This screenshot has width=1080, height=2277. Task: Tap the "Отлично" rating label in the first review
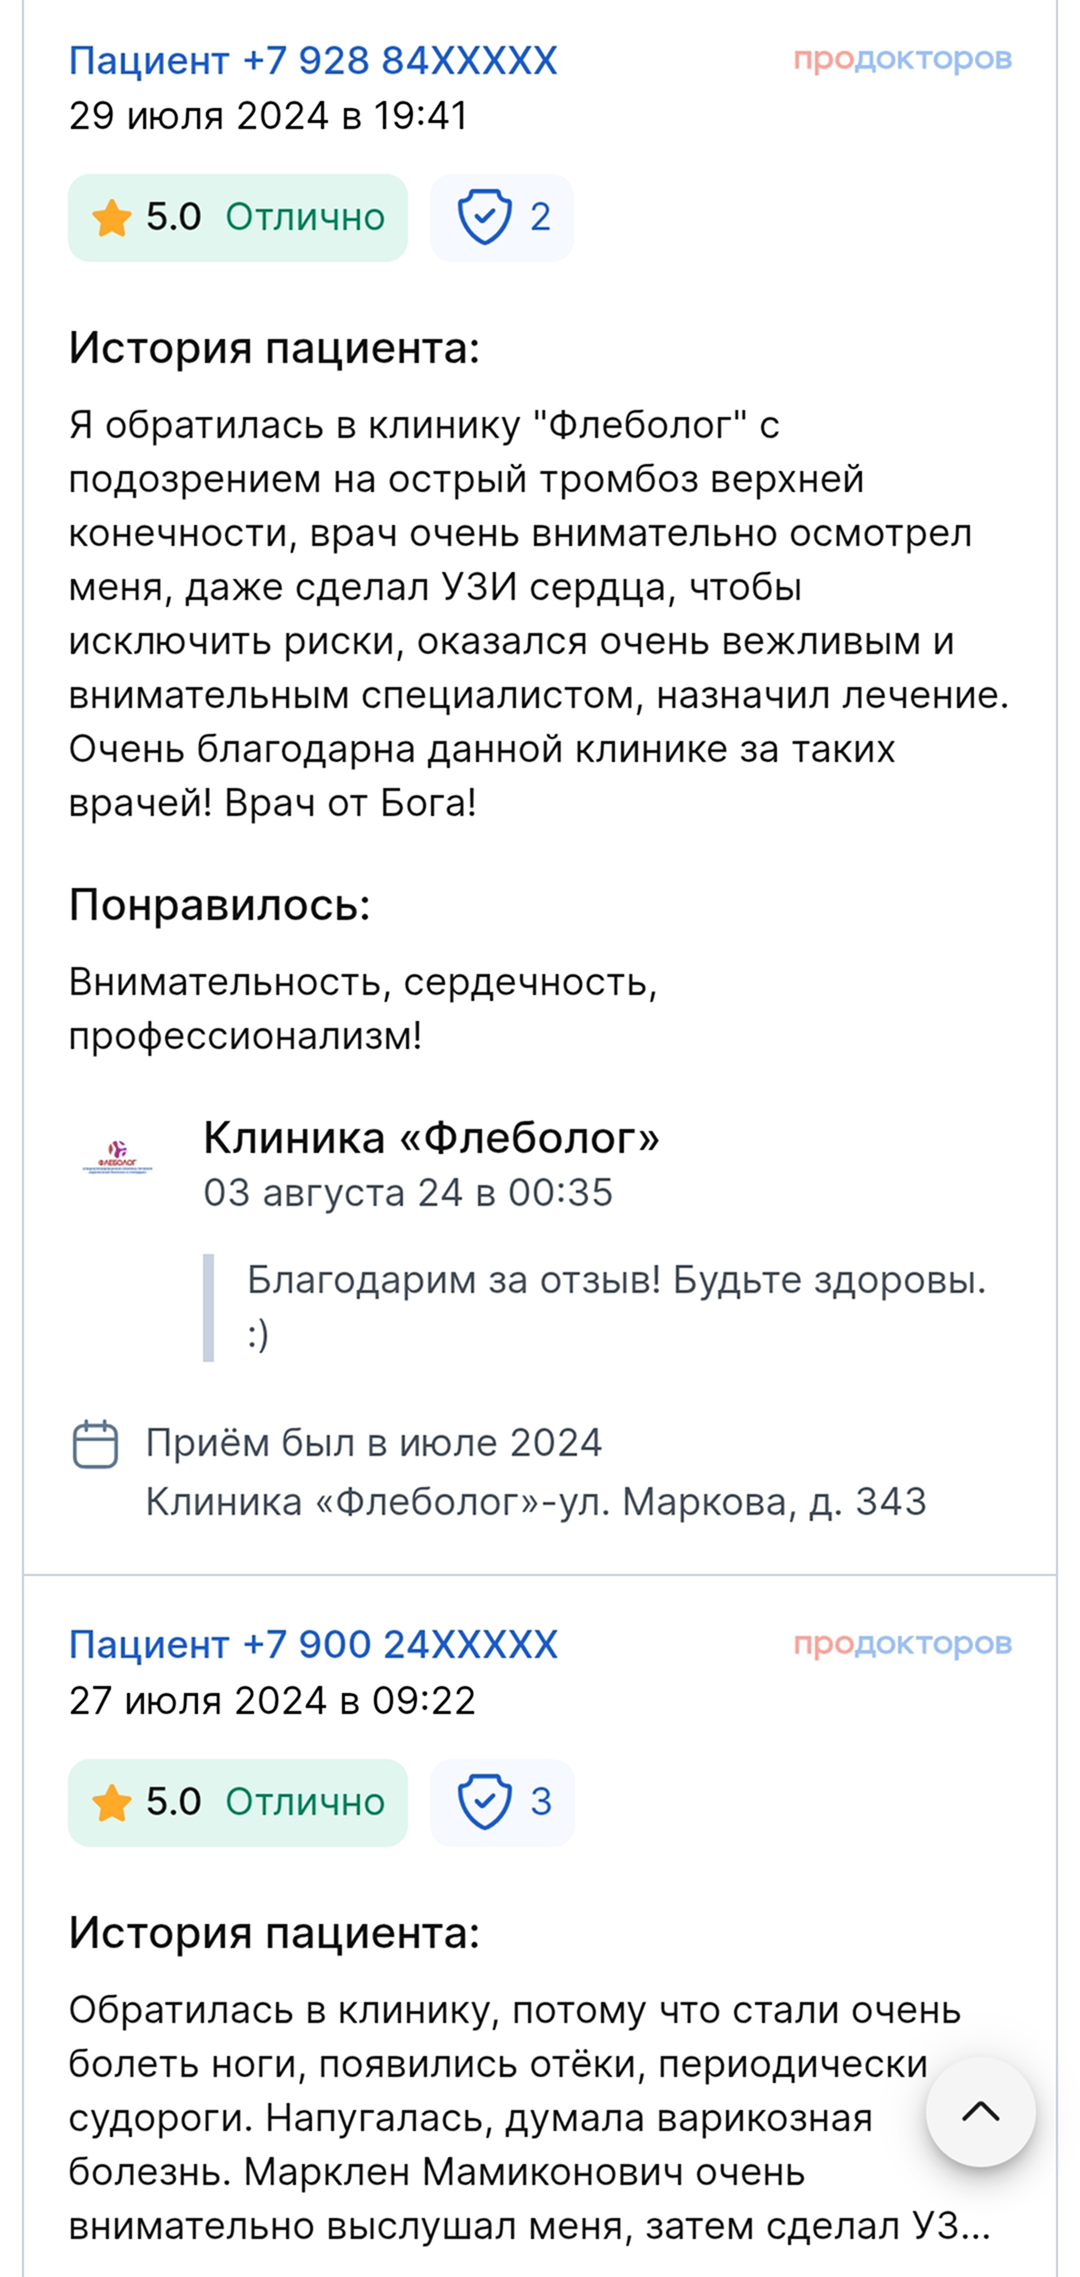point(305,217)
